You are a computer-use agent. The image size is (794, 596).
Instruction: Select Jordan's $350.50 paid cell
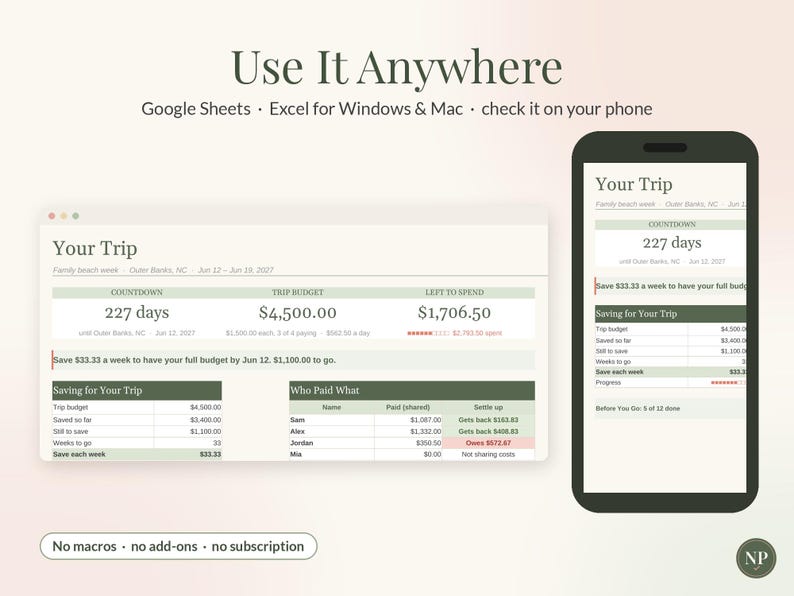click(x=408, y=443)
